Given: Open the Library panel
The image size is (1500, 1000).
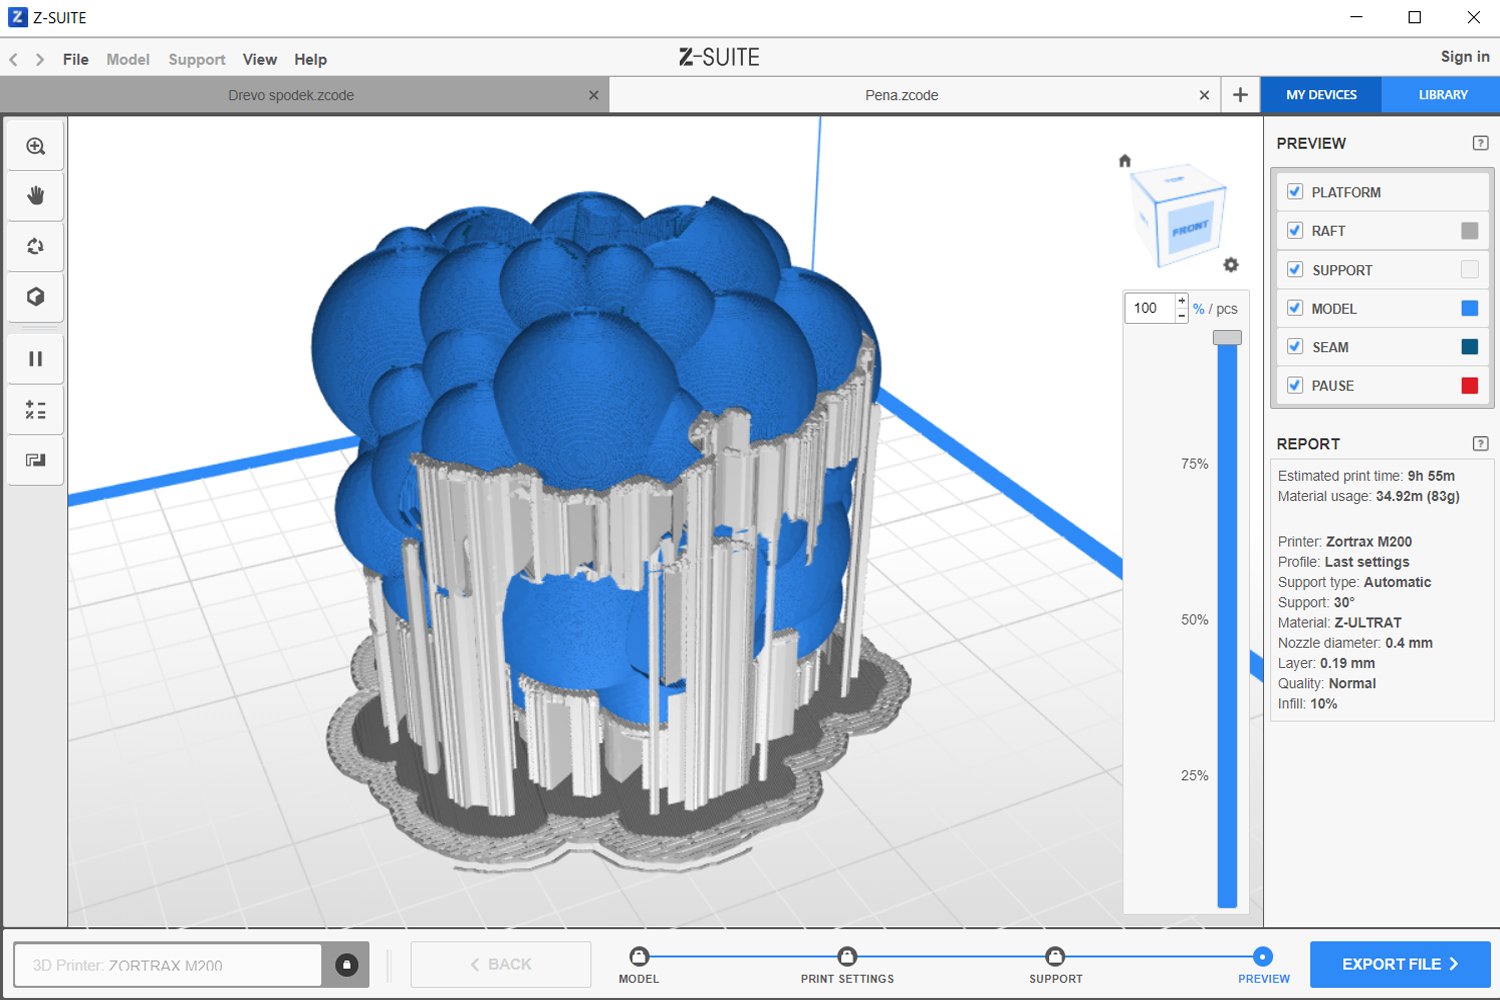Looking at the screenshot, I should (1442, 95).
